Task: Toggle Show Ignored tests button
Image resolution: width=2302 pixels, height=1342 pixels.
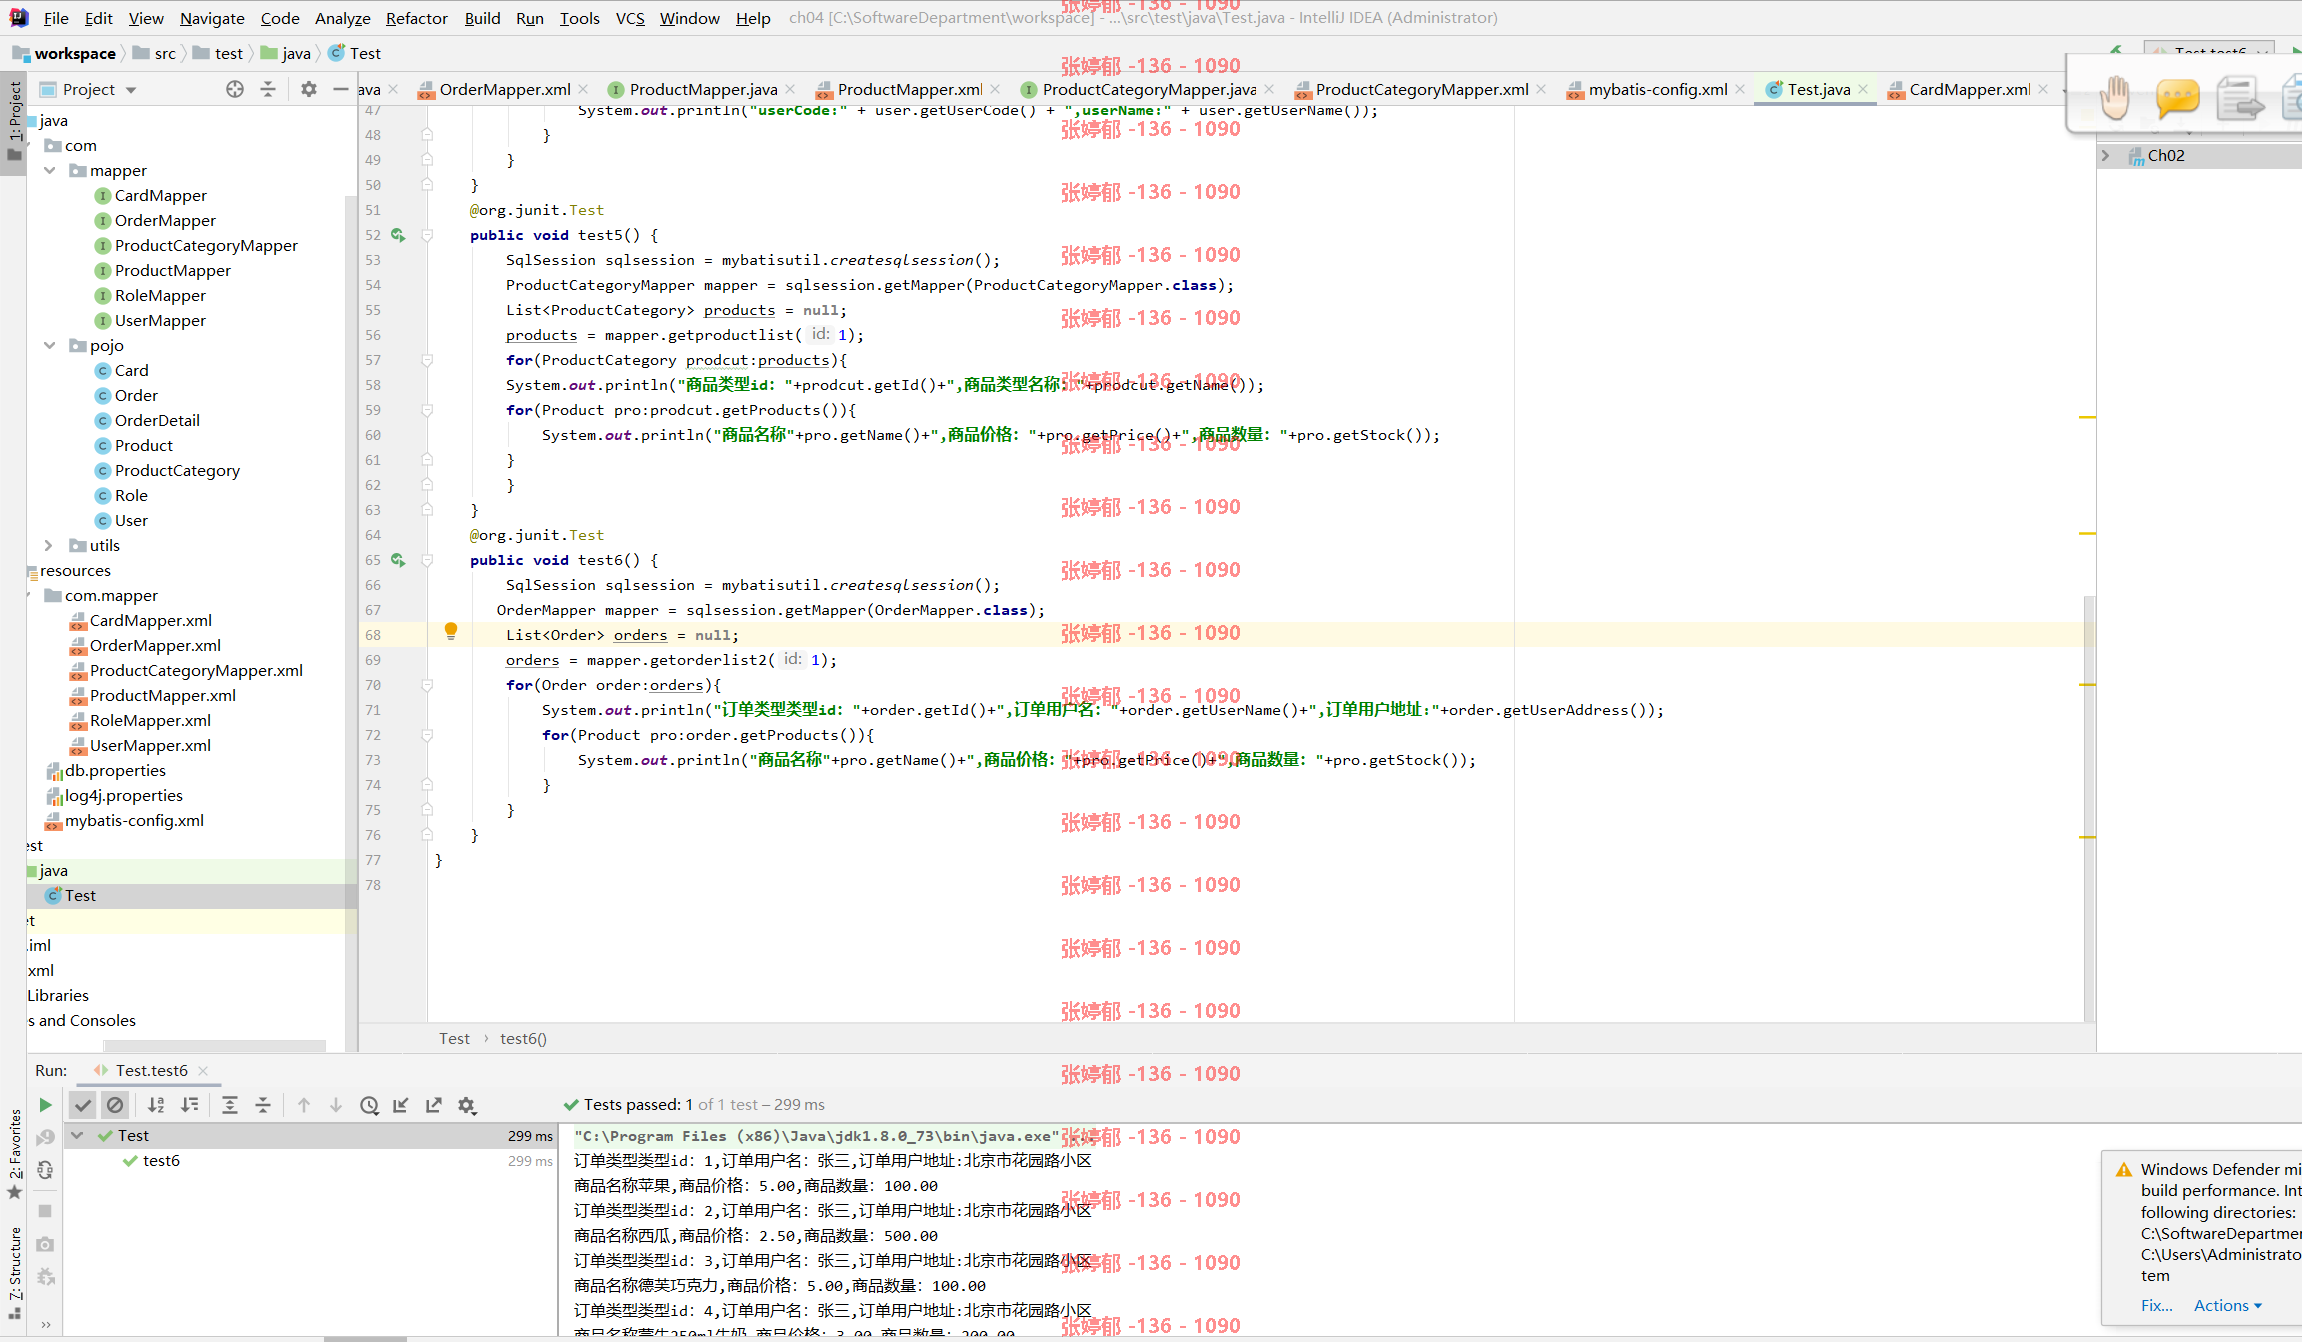Action: 115,1105
